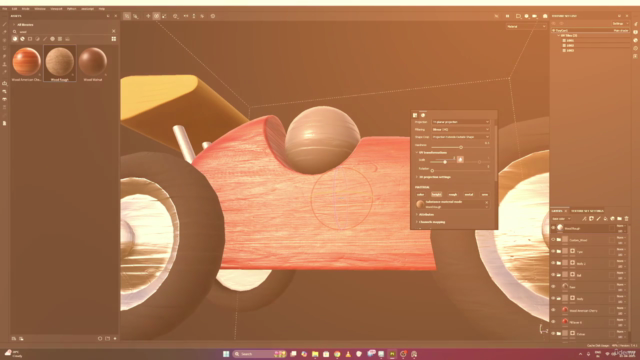Toggle horizontal symmetry mirror icon
Viewport: 640px width, 360px height.
(186, 16)
